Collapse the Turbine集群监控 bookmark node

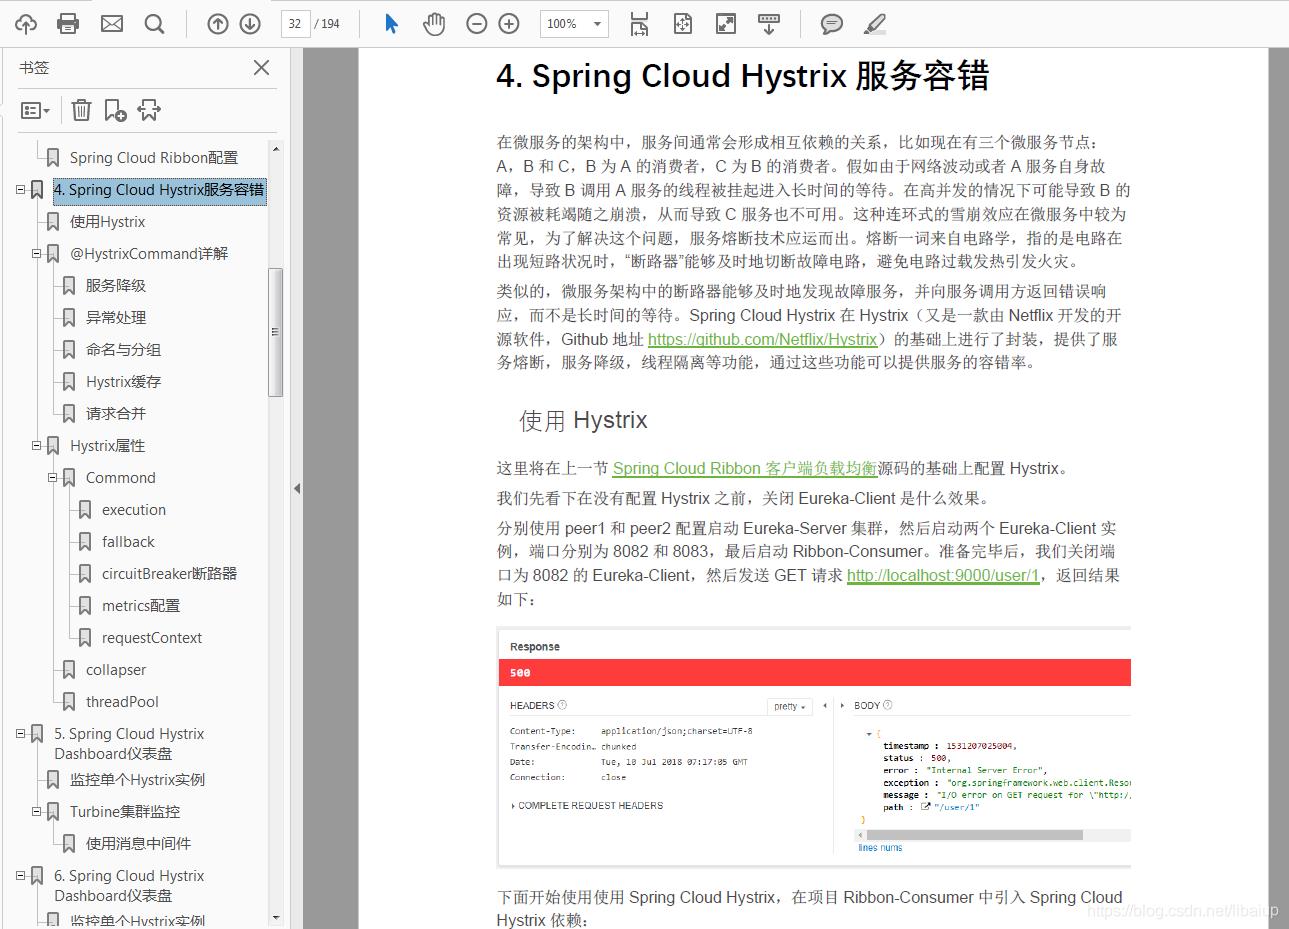[x=36, y=811]
